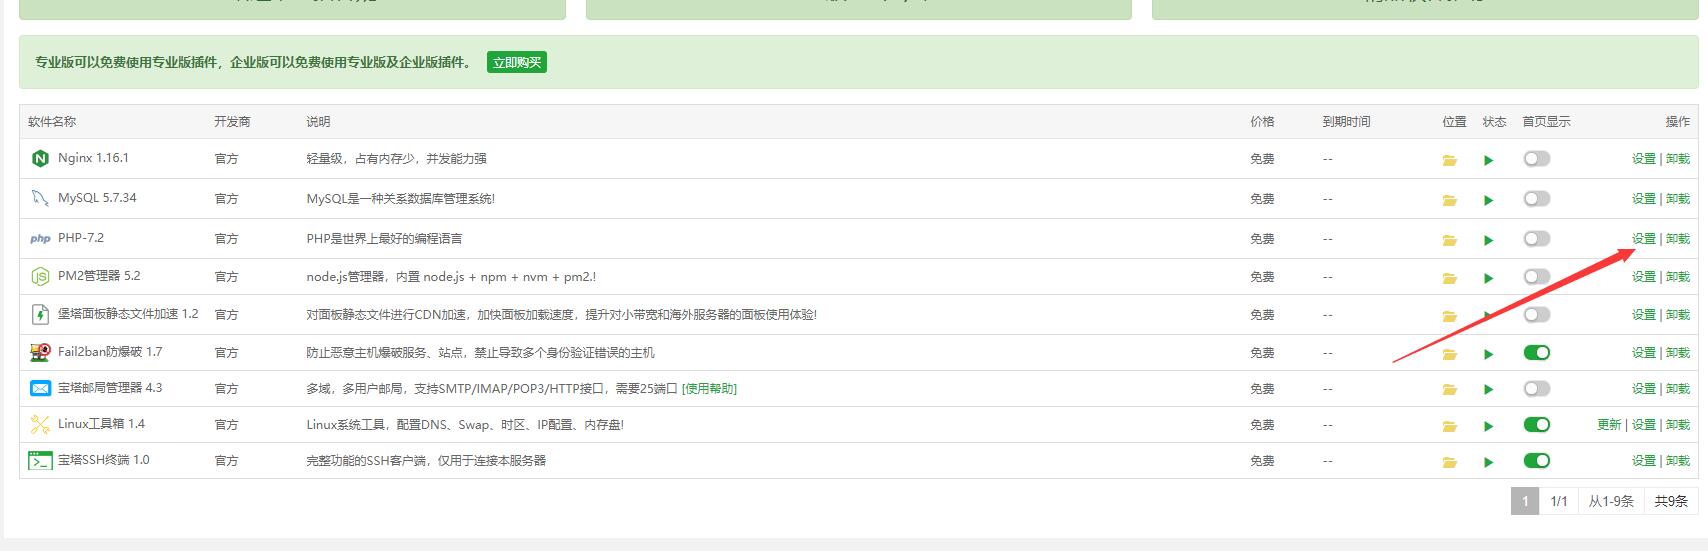
Task: Click the 堡塔面板静态文件加速 icon
Action: coord(40,314)
